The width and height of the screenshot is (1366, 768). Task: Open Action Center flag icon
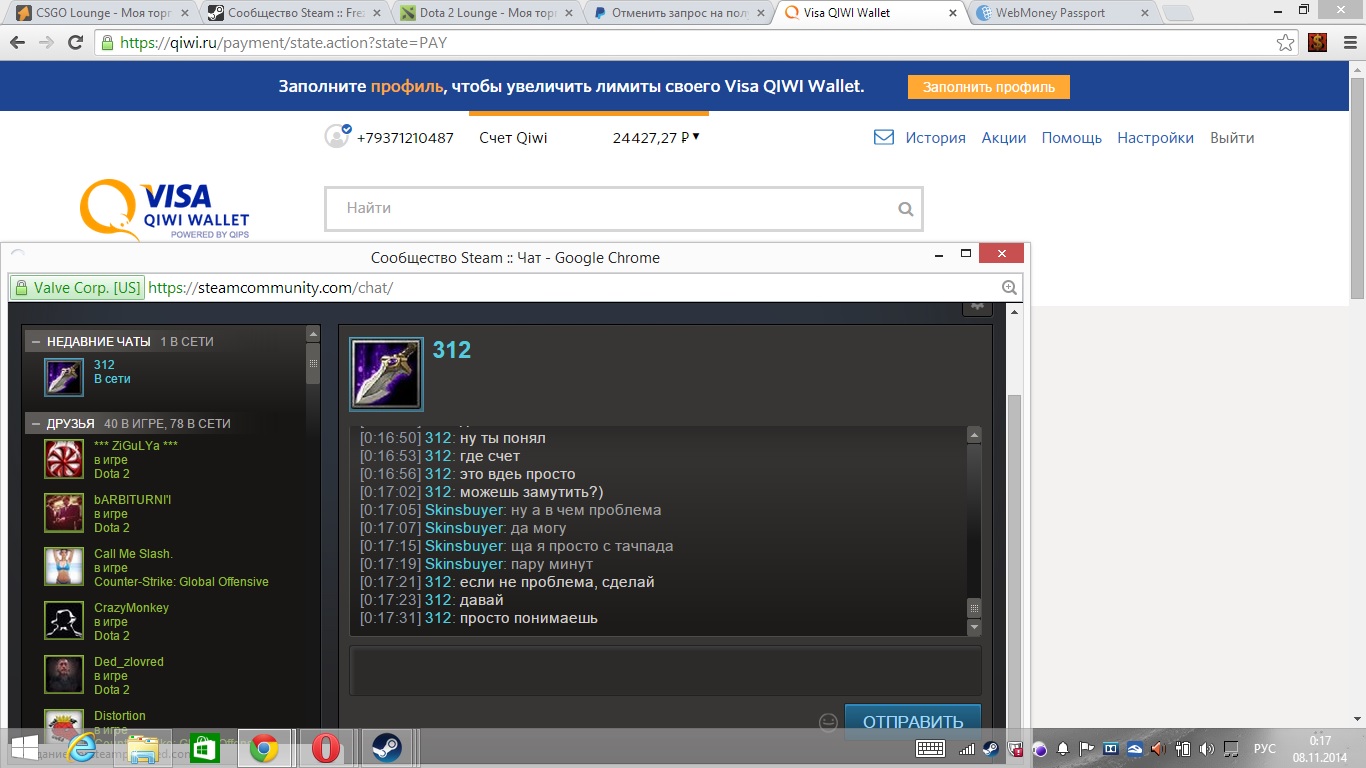click(x=1087, y=748)
